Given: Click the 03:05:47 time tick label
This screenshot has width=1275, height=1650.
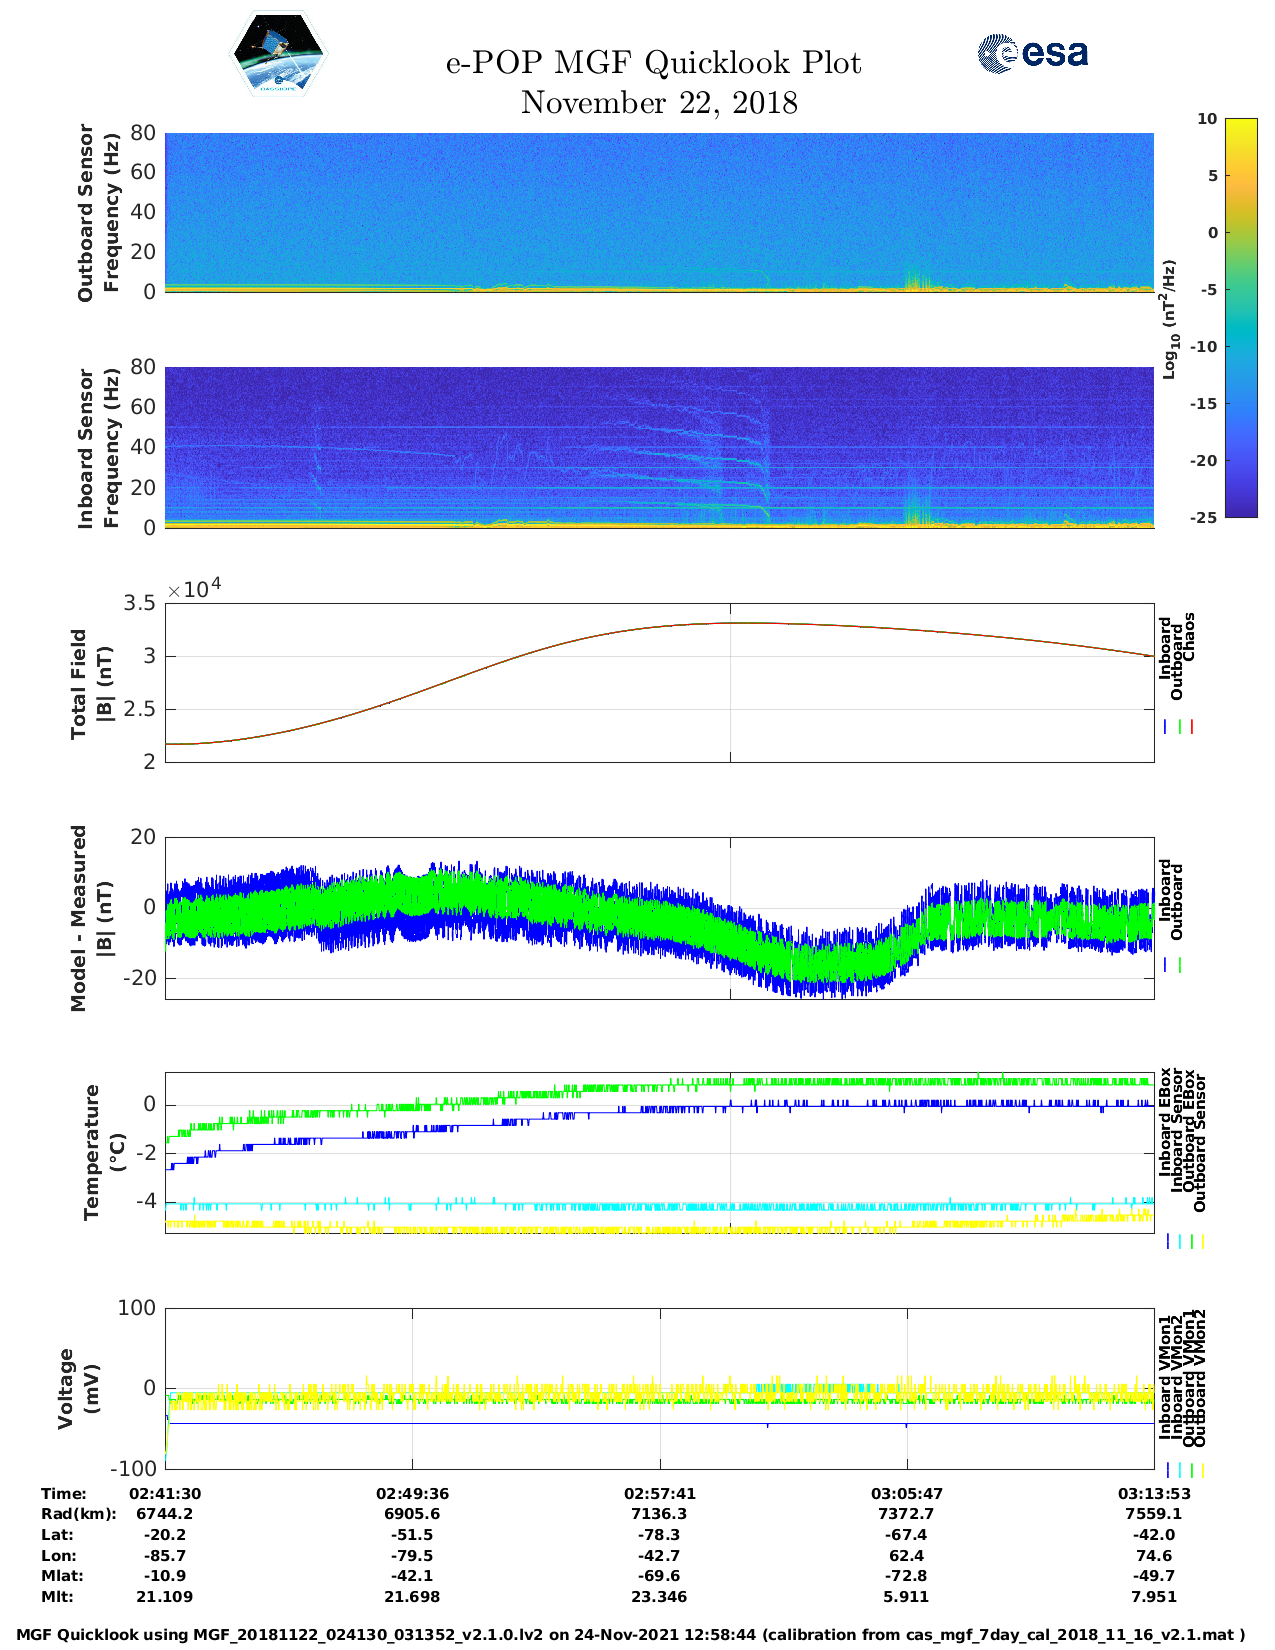Looking at the screenshot, I should tap(906, 1493).
